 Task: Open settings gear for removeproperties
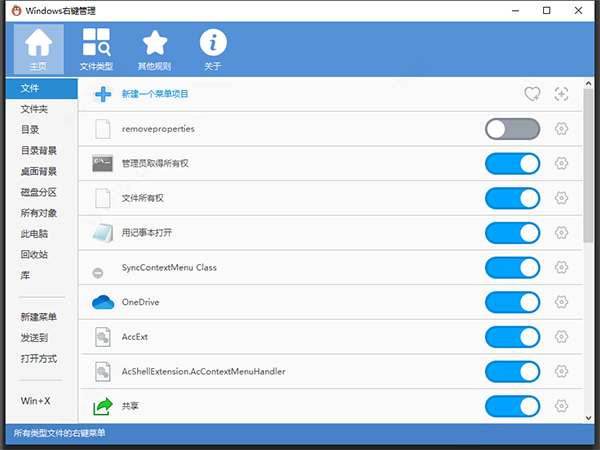pyautogui.click(x=561, y=129)
